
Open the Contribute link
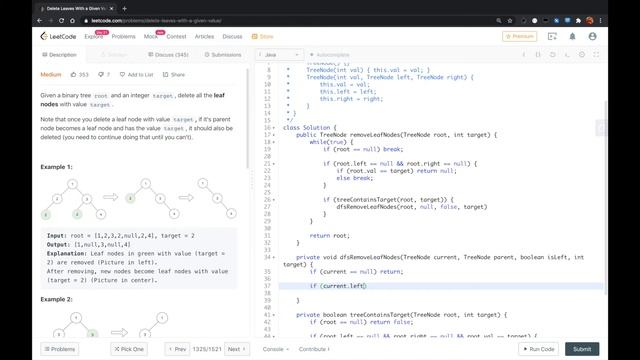[314, 349]
